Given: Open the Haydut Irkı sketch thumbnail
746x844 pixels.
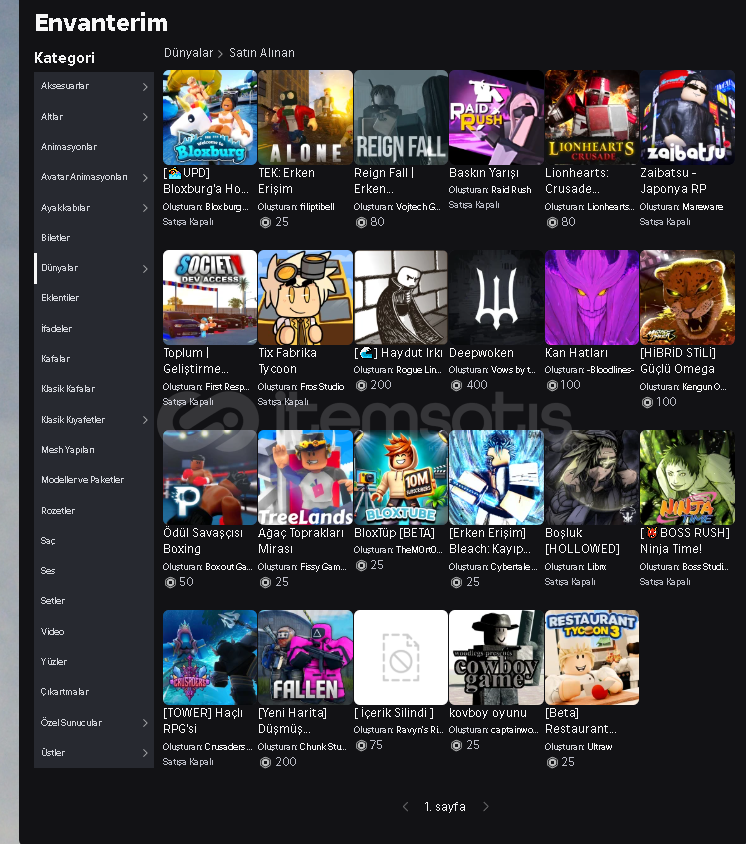Looking at the screenshot, I should click(x=400, y=297).
